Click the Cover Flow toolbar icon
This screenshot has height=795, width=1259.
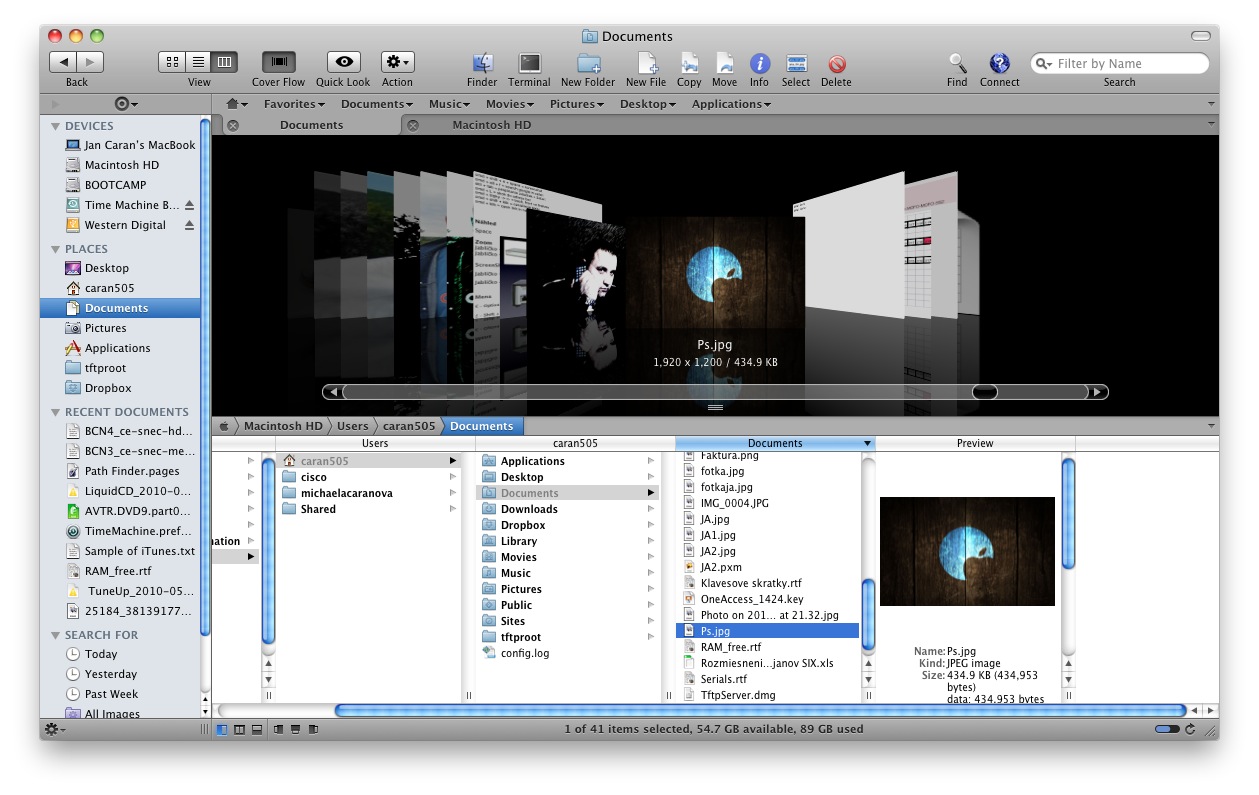(x=279, y=63)
